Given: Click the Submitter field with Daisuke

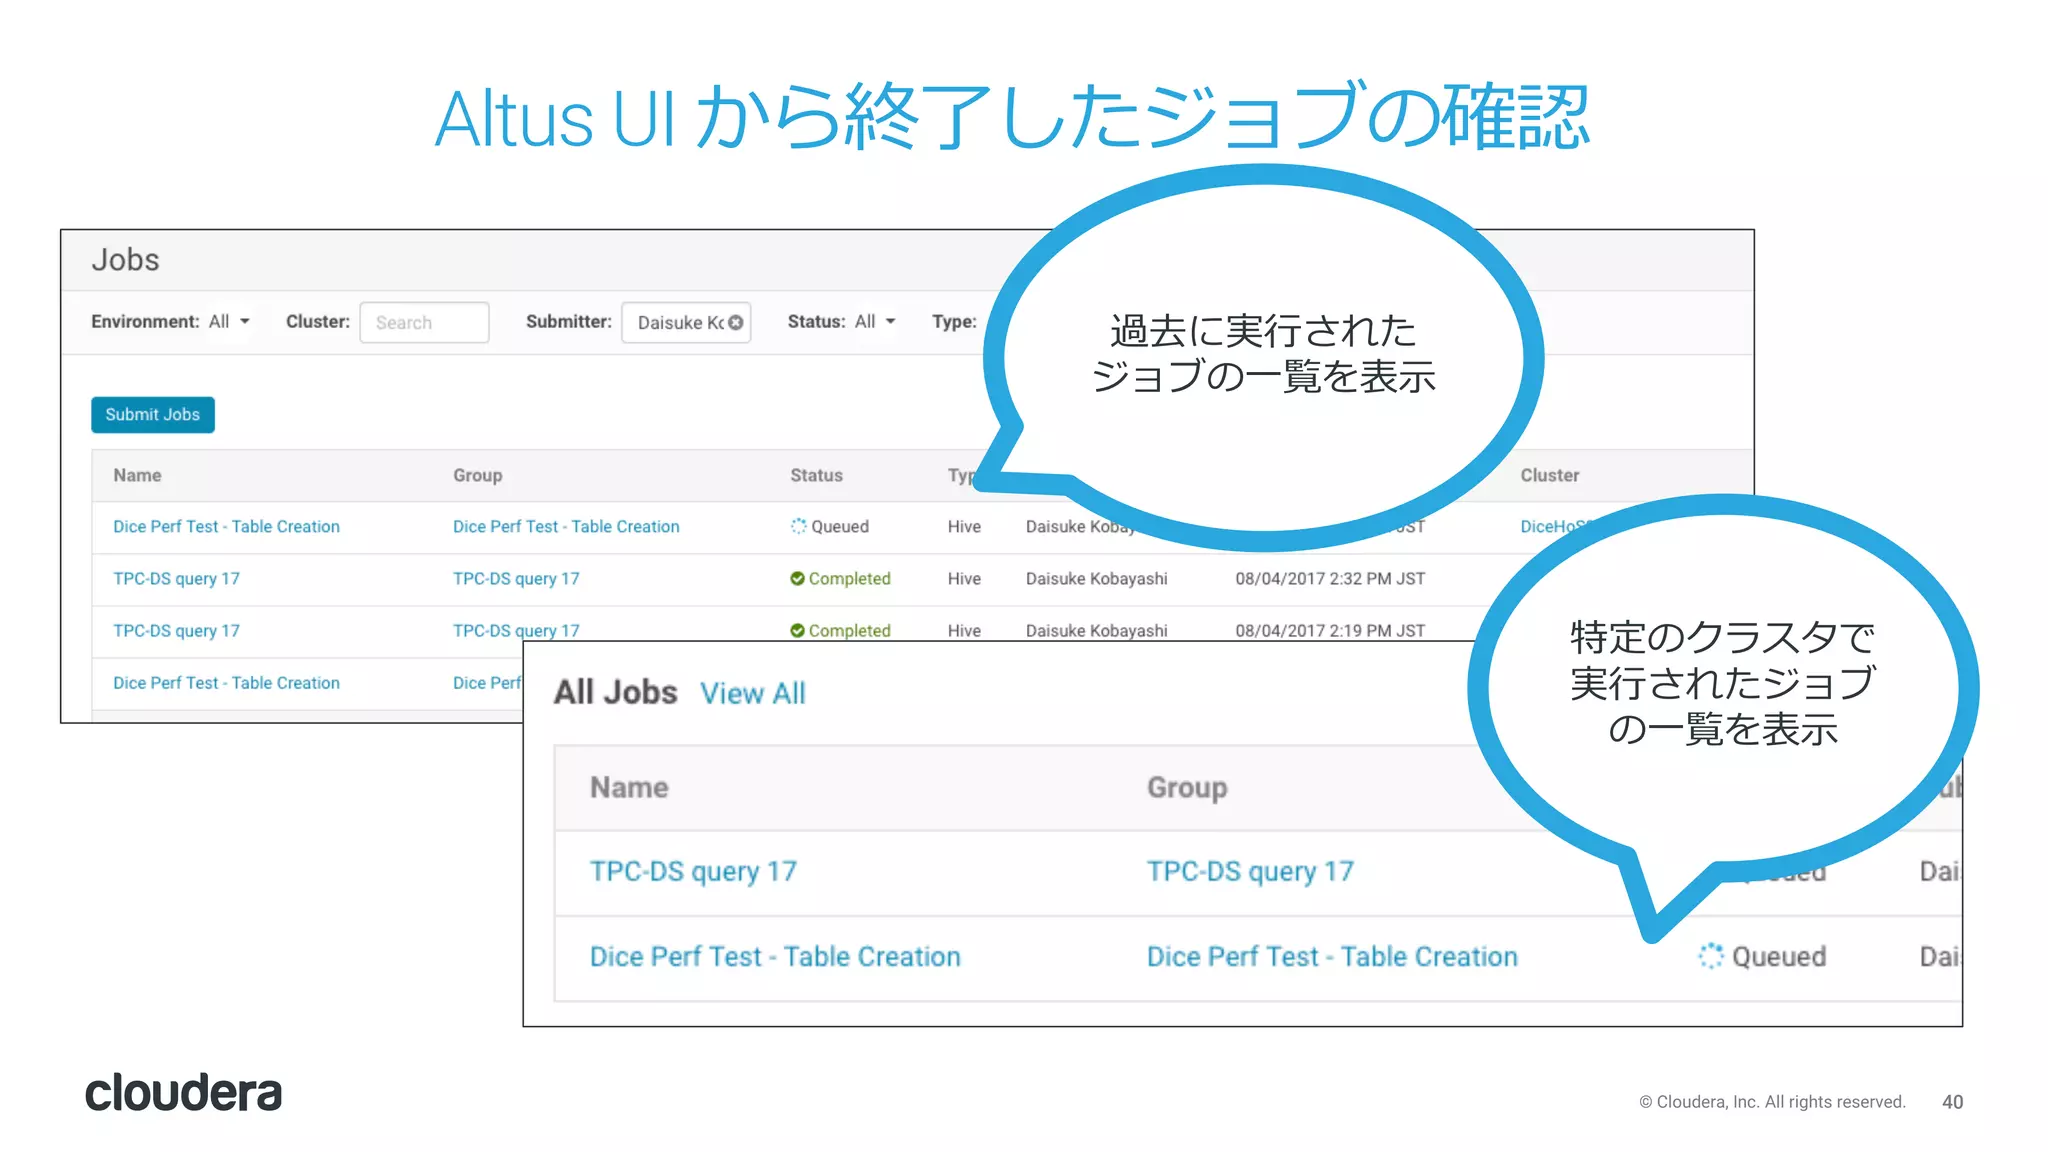Looking at the screenshot, I should point(686,323).
